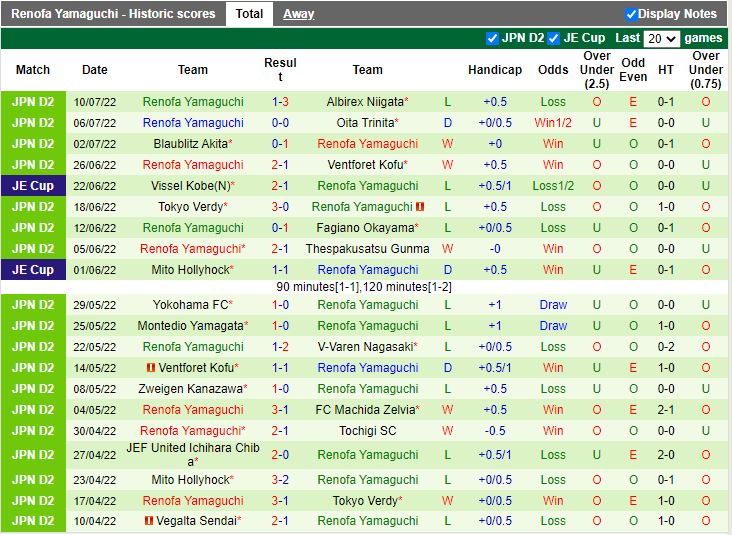Open Mito Hollyhock link in 23/04/22 row
This screenshot has height=535, width=732.
(x=190, y=480)
